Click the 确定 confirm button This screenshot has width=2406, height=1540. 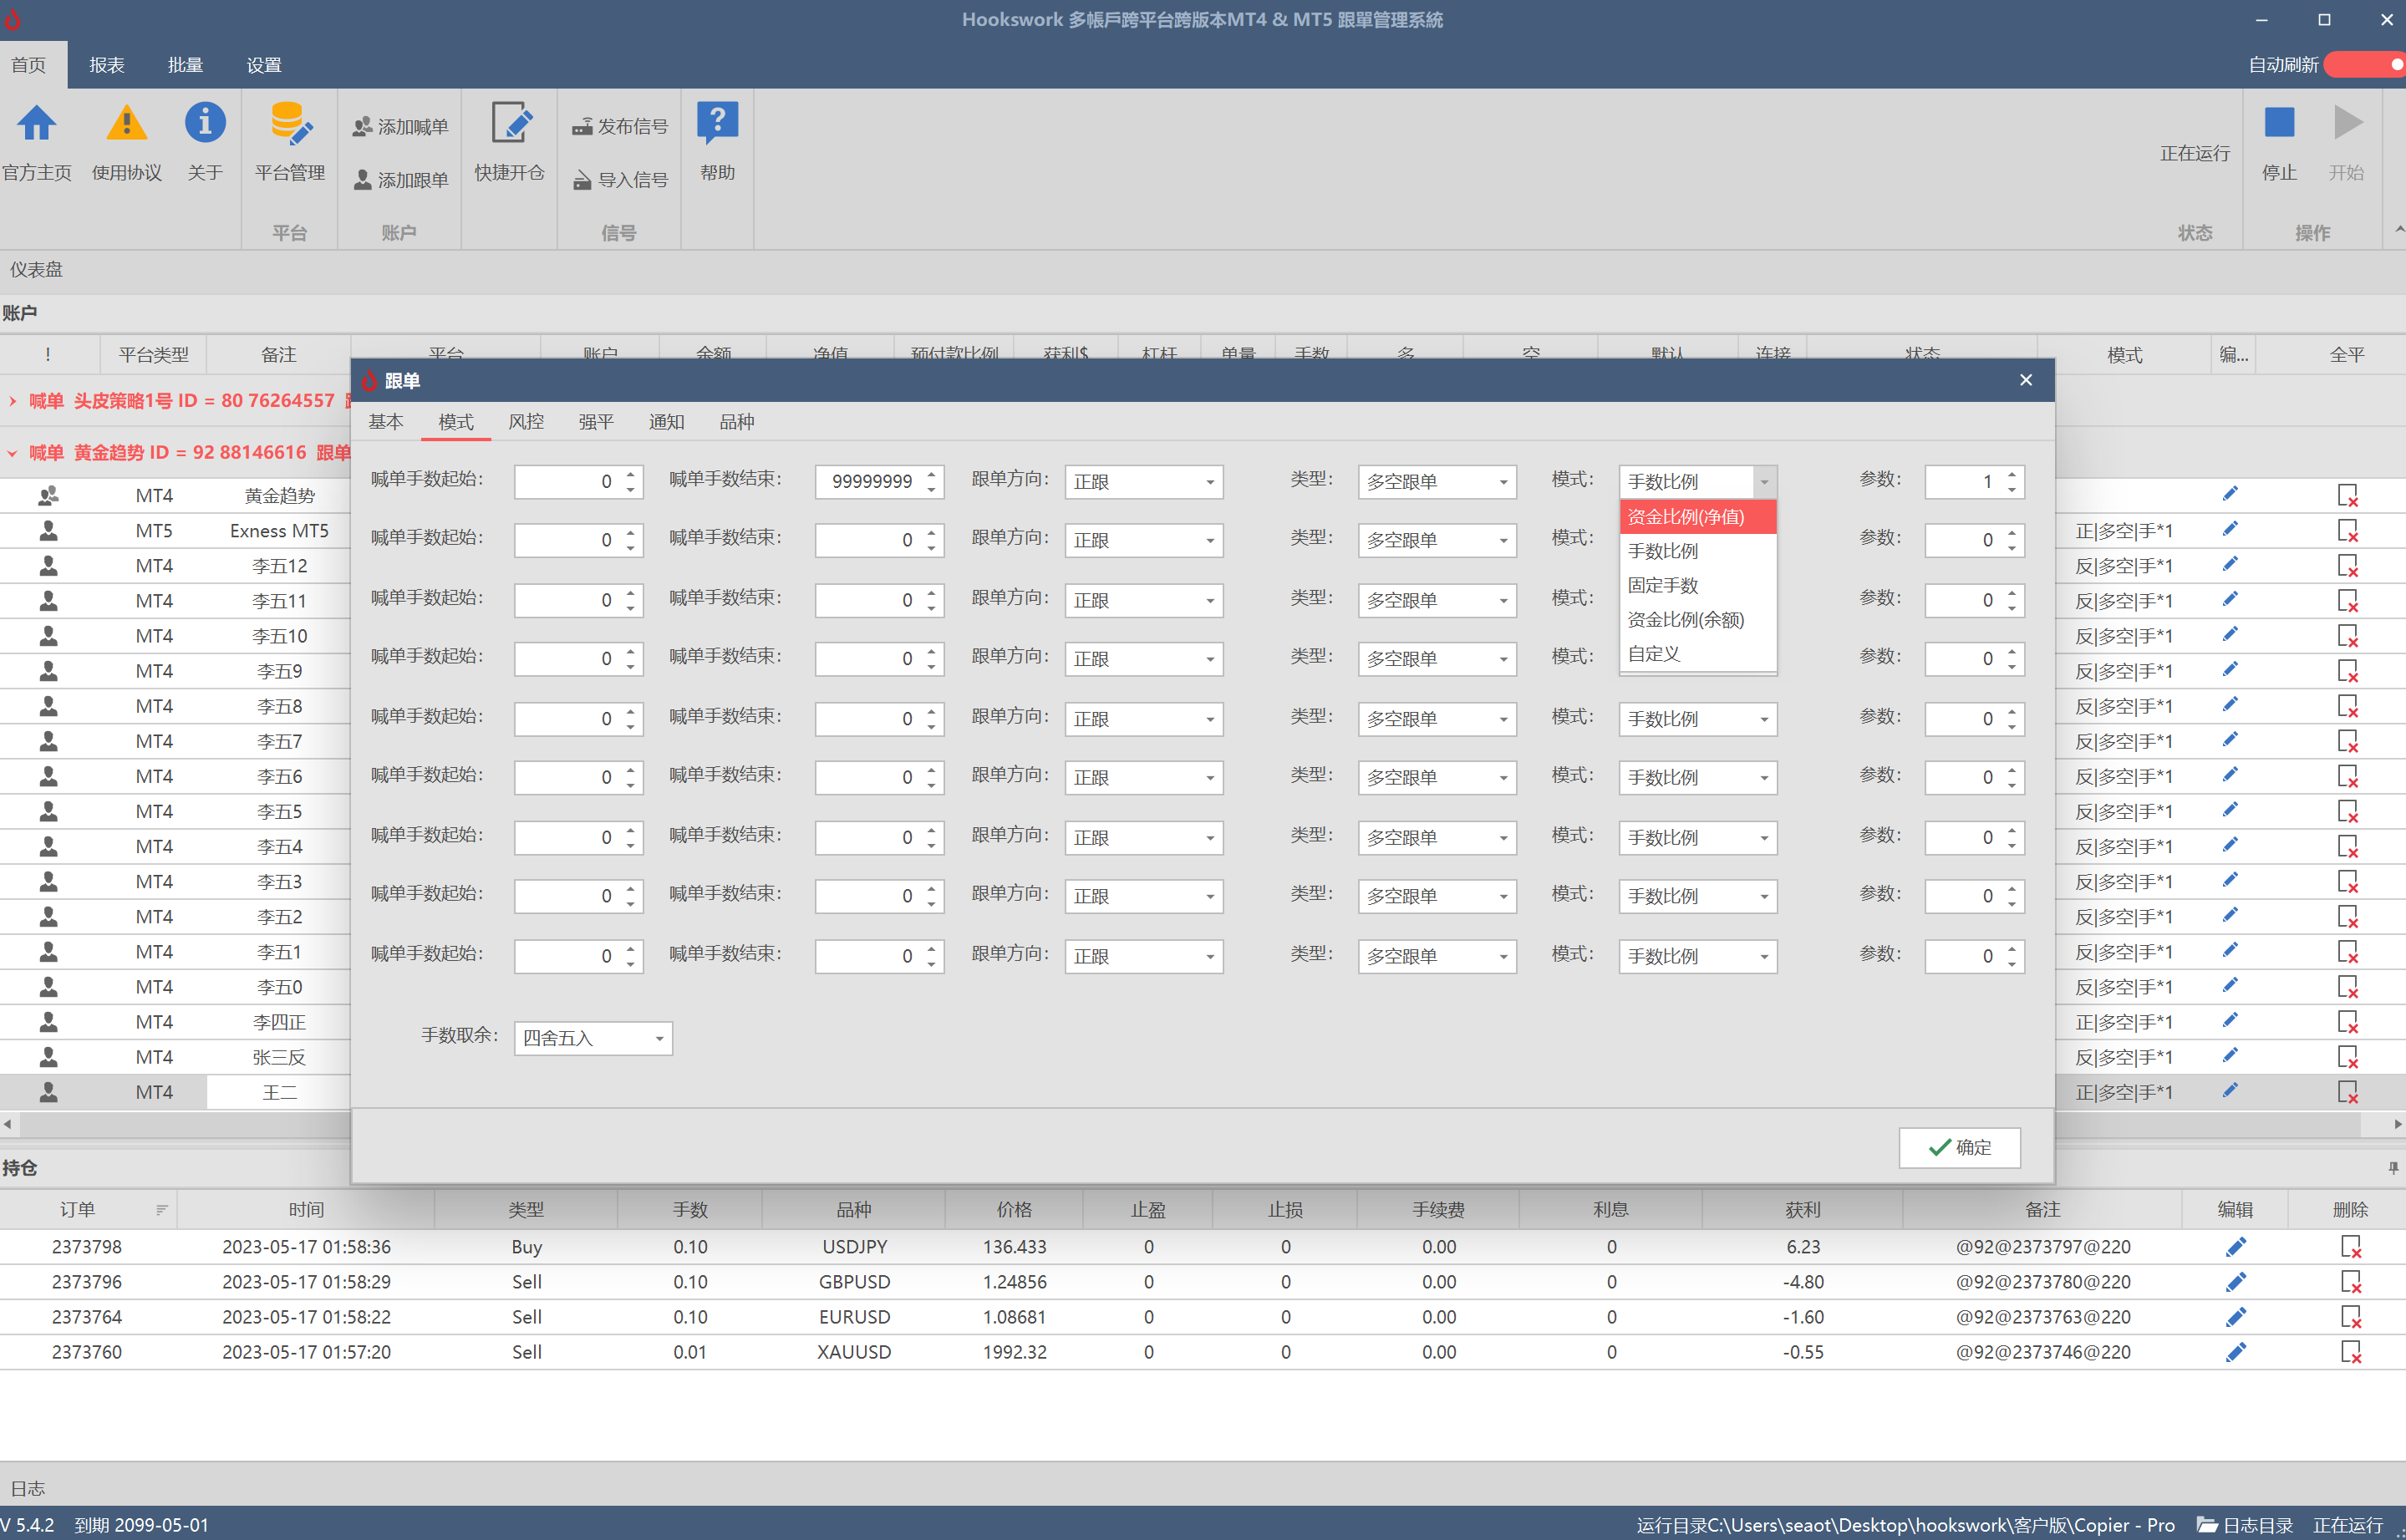[x=1959, y=1147]
